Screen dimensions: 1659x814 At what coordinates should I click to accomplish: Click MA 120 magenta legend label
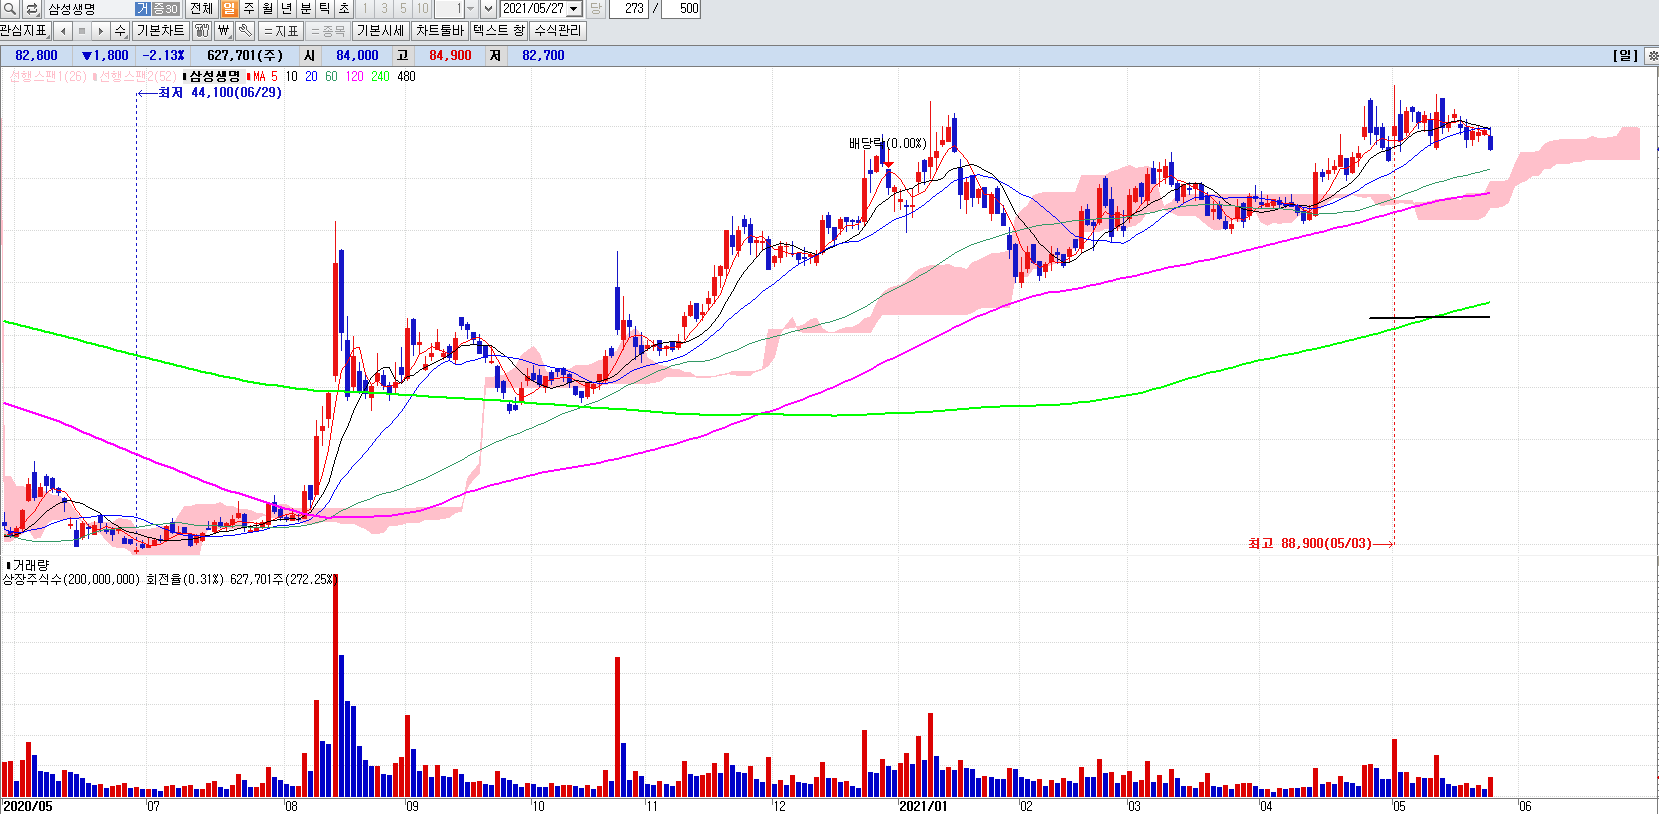click(x=355, y=76)
